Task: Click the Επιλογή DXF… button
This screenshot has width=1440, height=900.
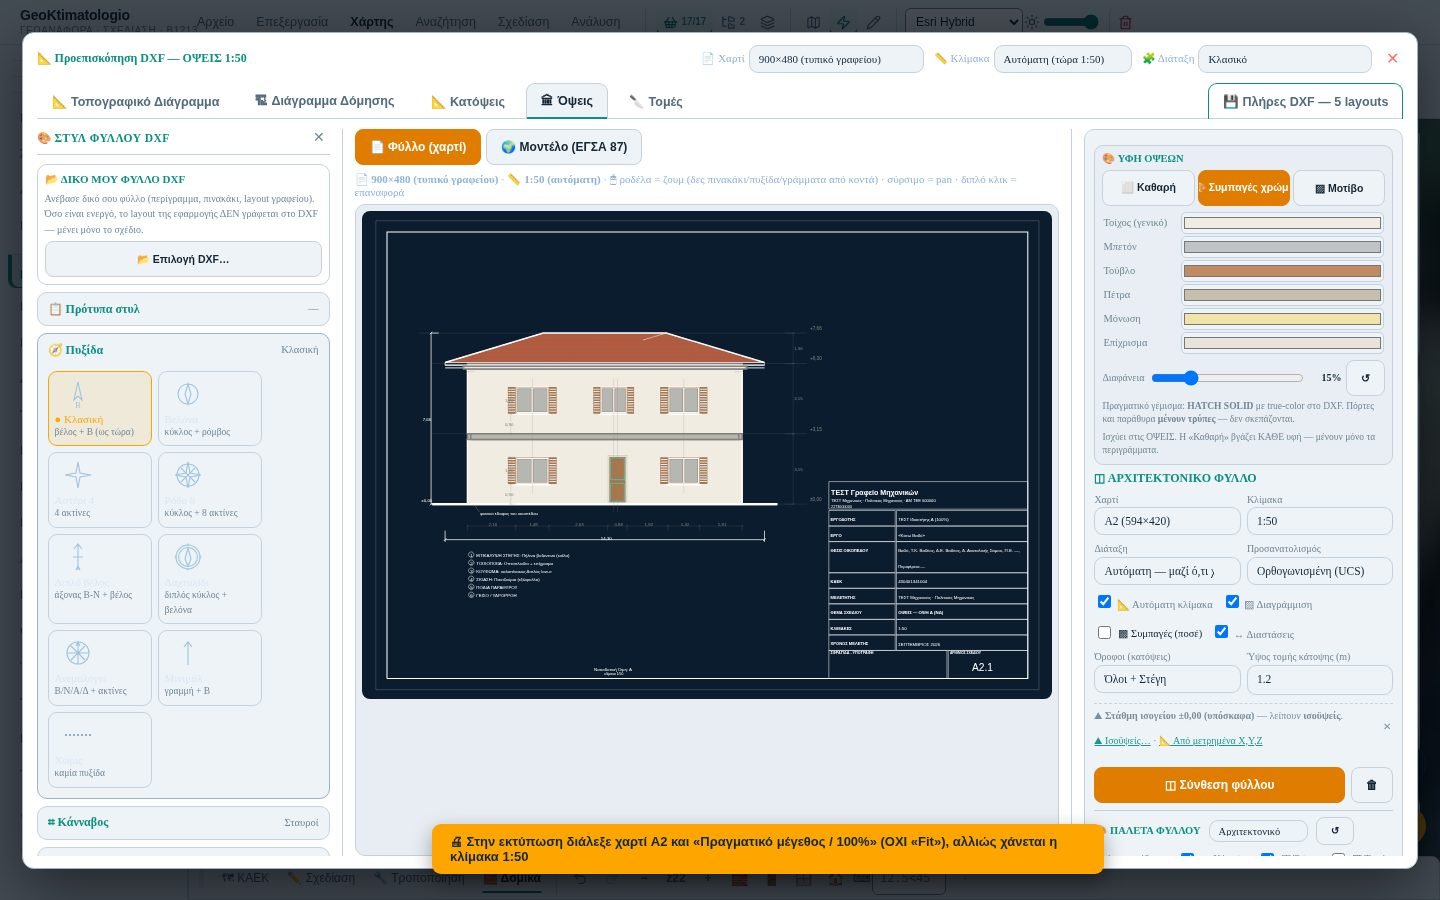Action: tap(183, 259)
